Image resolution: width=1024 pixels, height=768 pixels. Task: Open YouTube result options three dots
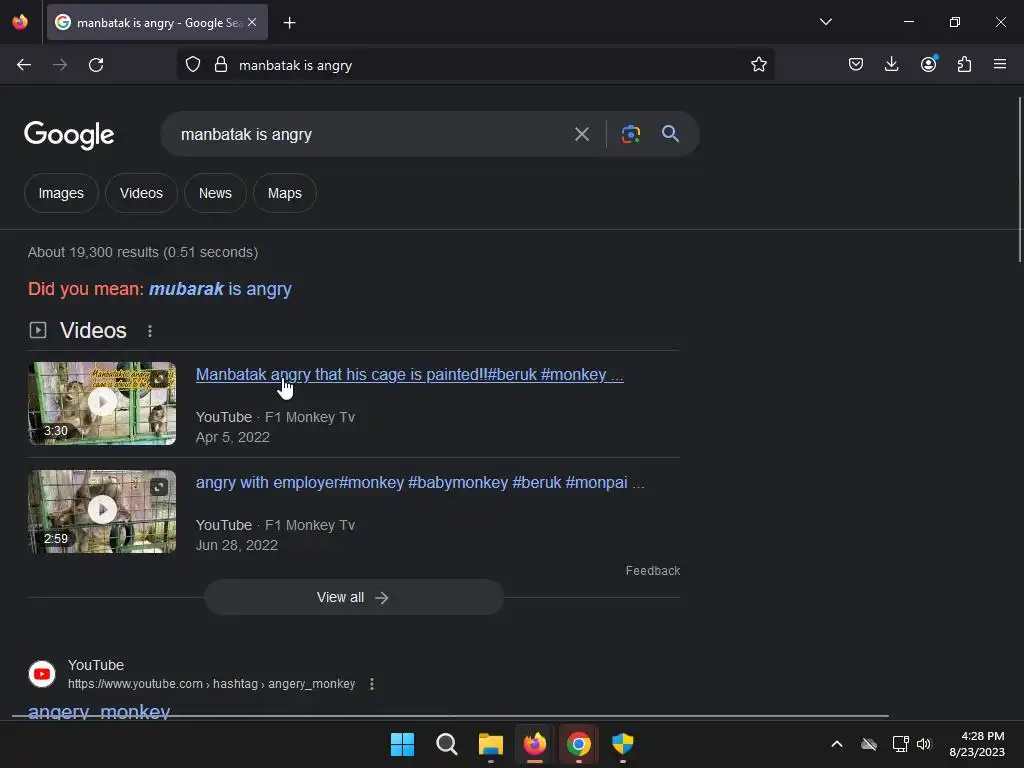click(372, 684)
